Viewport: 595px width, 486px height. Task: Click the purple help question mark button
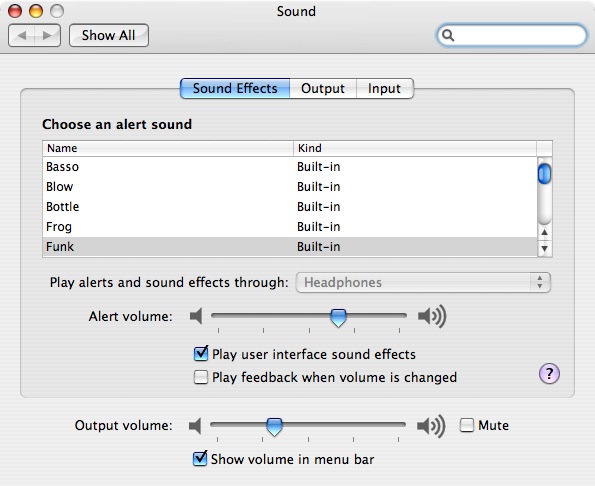point(549,374)
